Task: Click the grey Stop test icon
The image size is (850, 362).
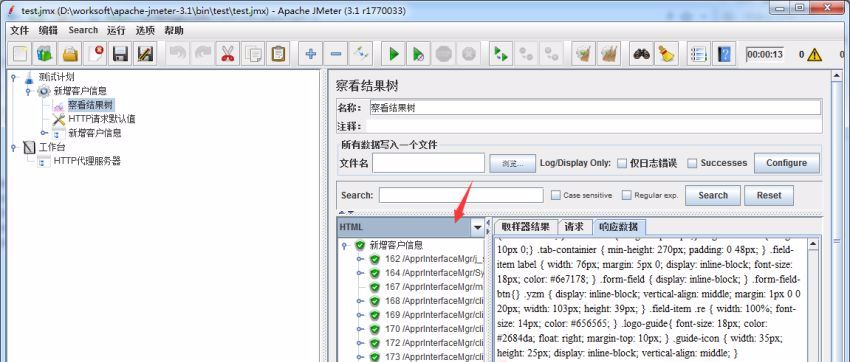Action: (x=443, y=54)
